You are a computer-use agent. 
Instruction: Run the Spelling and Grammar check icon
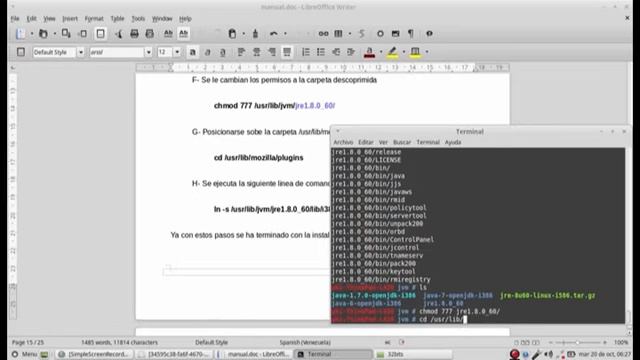pos(168,33)
